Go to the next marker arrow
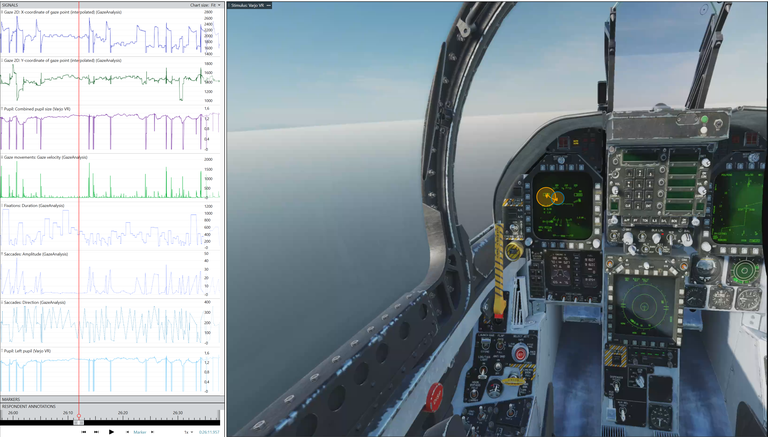This screenshot has width=768, height=437. (152, 432)
